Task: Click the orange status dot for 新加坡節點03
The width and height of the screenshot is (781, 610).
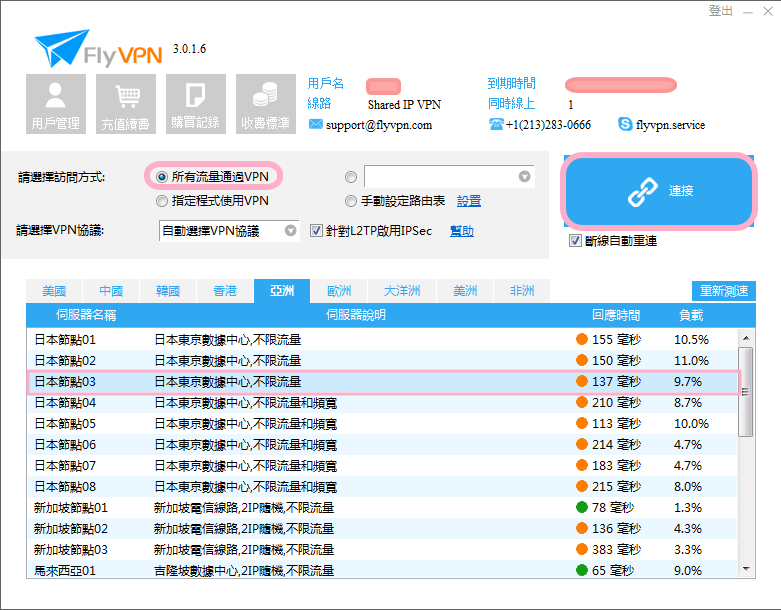Action: [581, 549]
